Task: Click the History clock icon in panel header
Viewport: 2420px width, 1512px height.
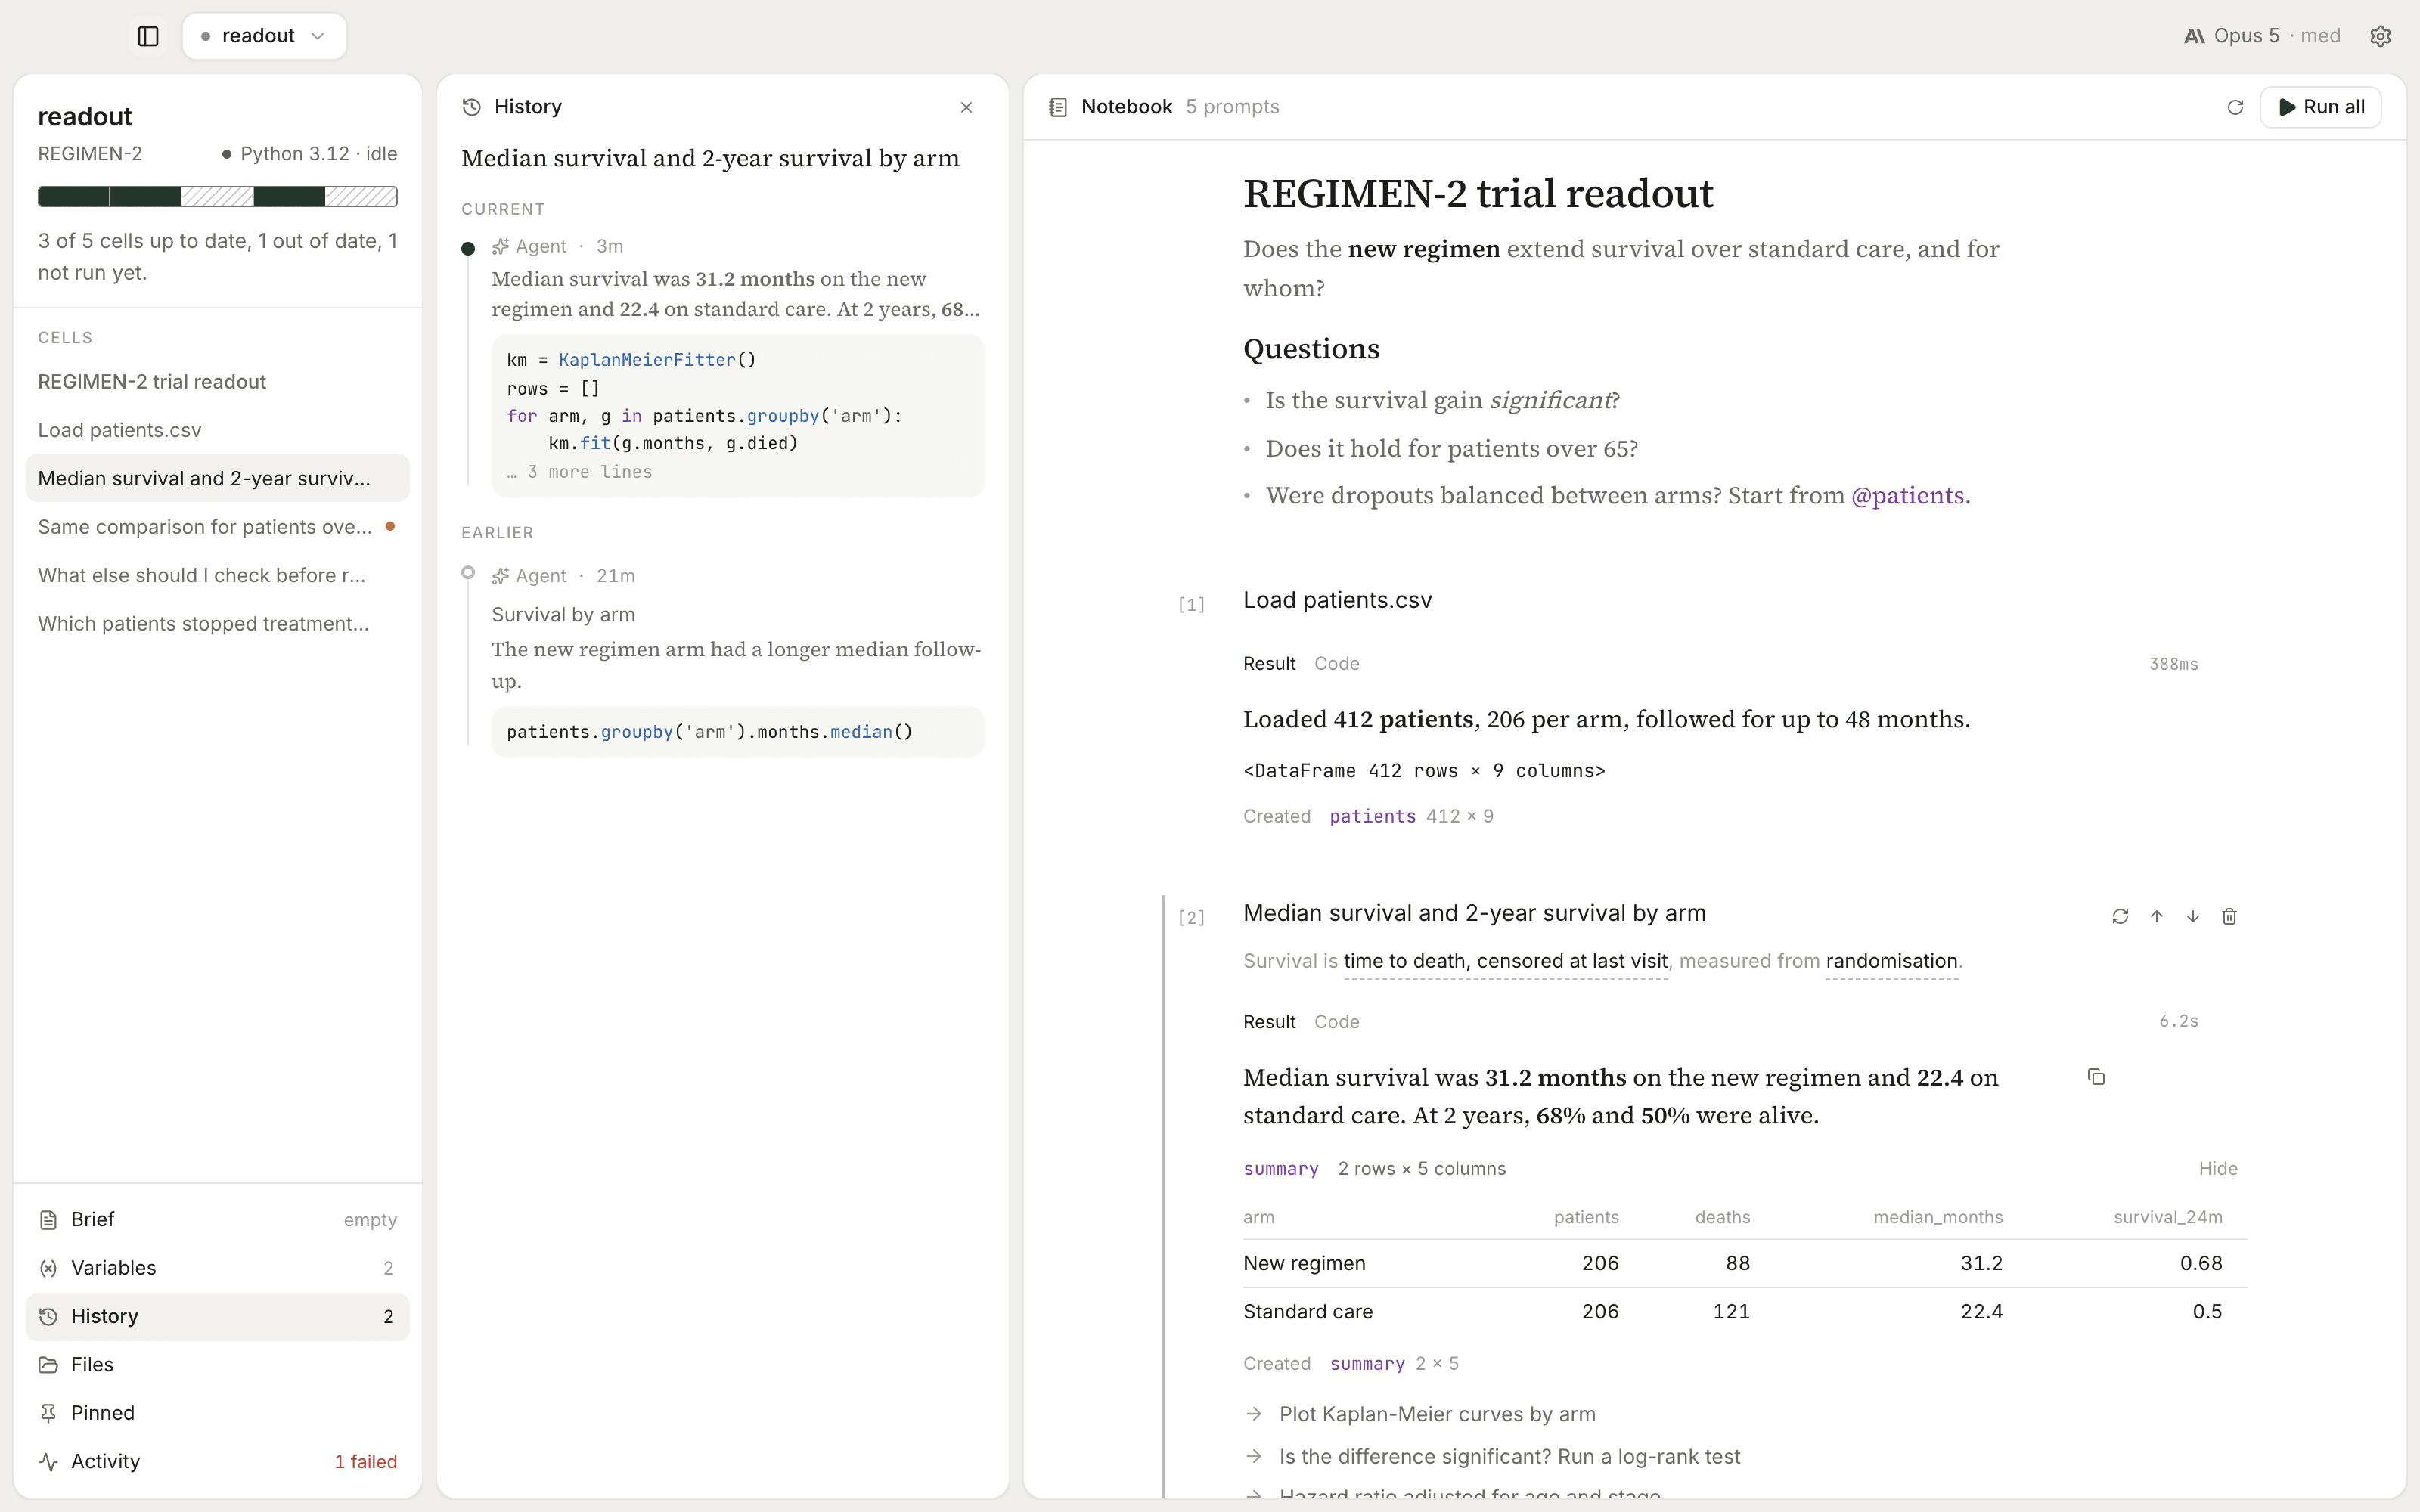Action: pyautogui.click(x=472, y=107)
